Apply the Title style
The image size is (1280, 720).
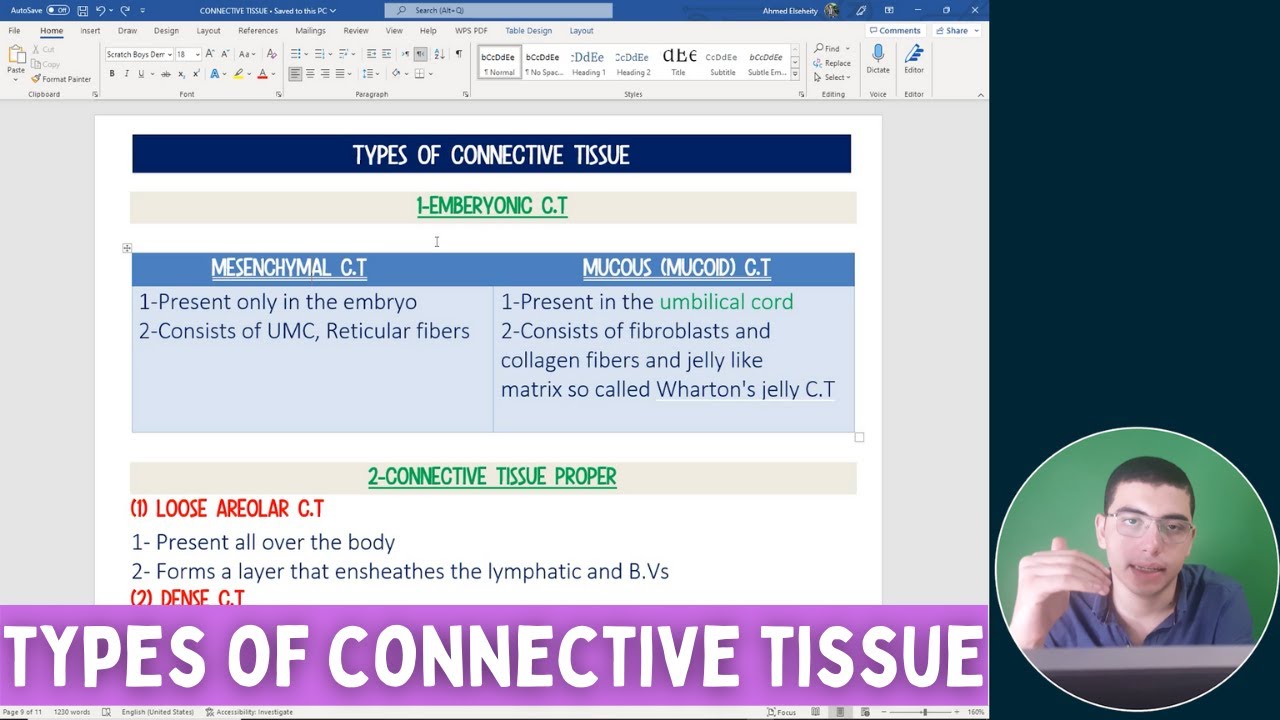pyautogui.click(x=679, y=63)
